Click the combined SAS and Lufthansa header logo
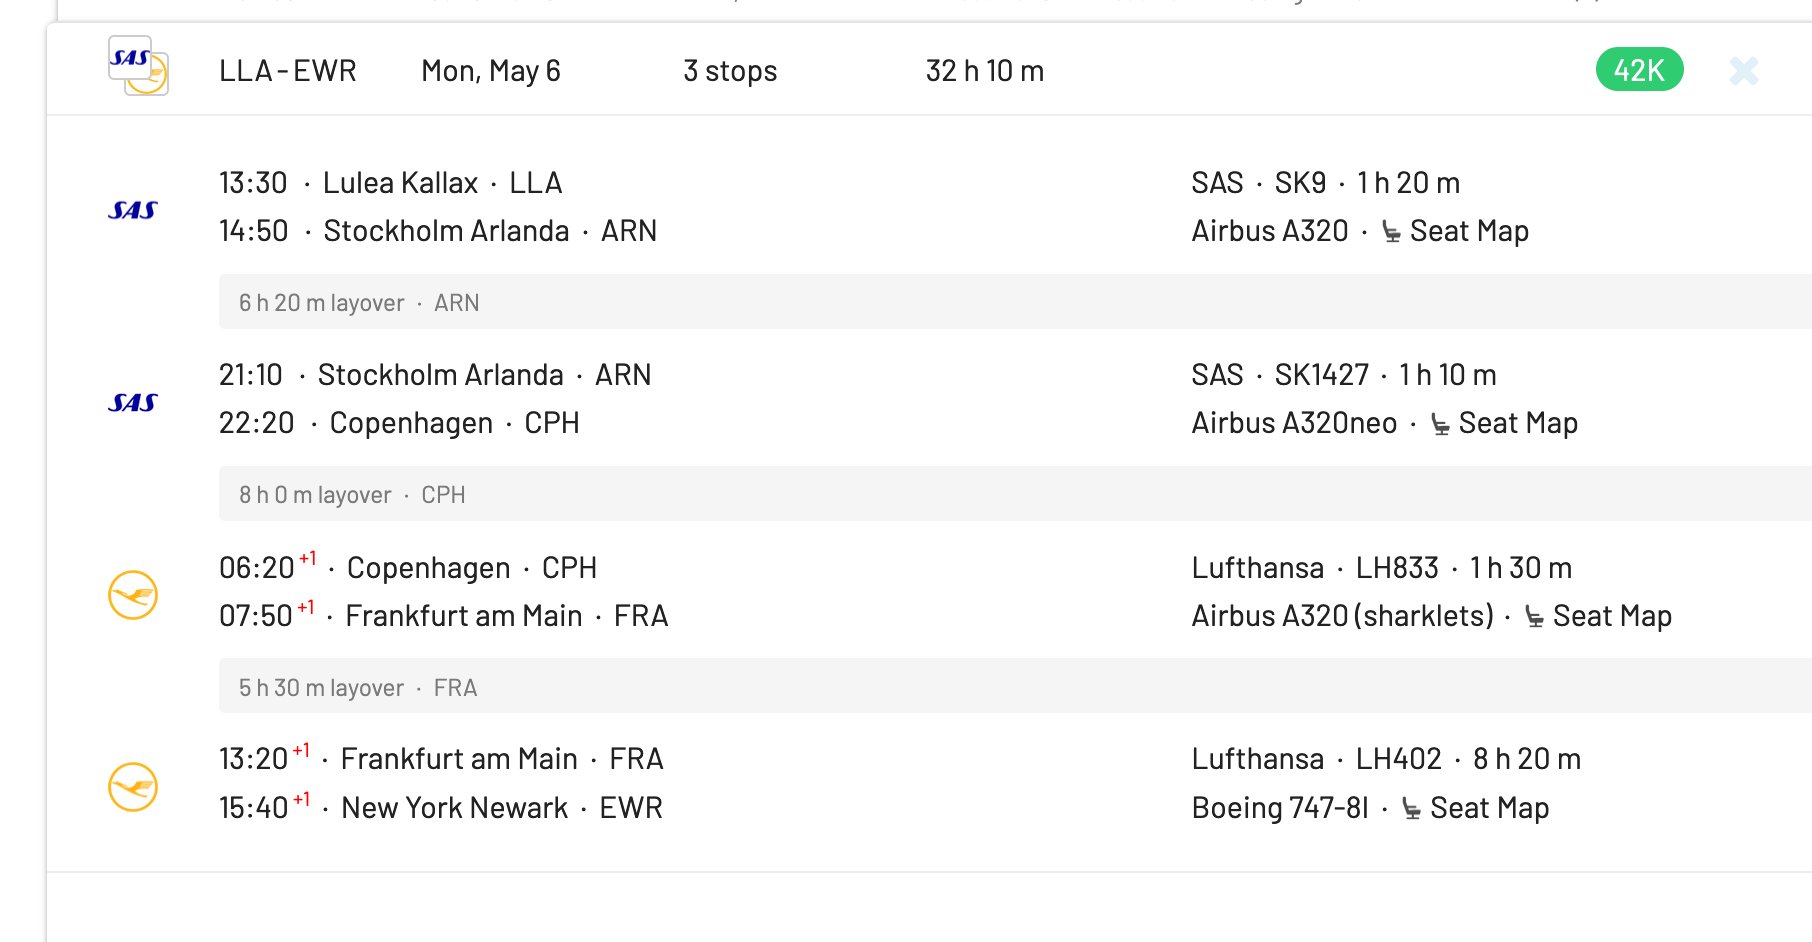The image size is (1812, 942). pos(138,67)
